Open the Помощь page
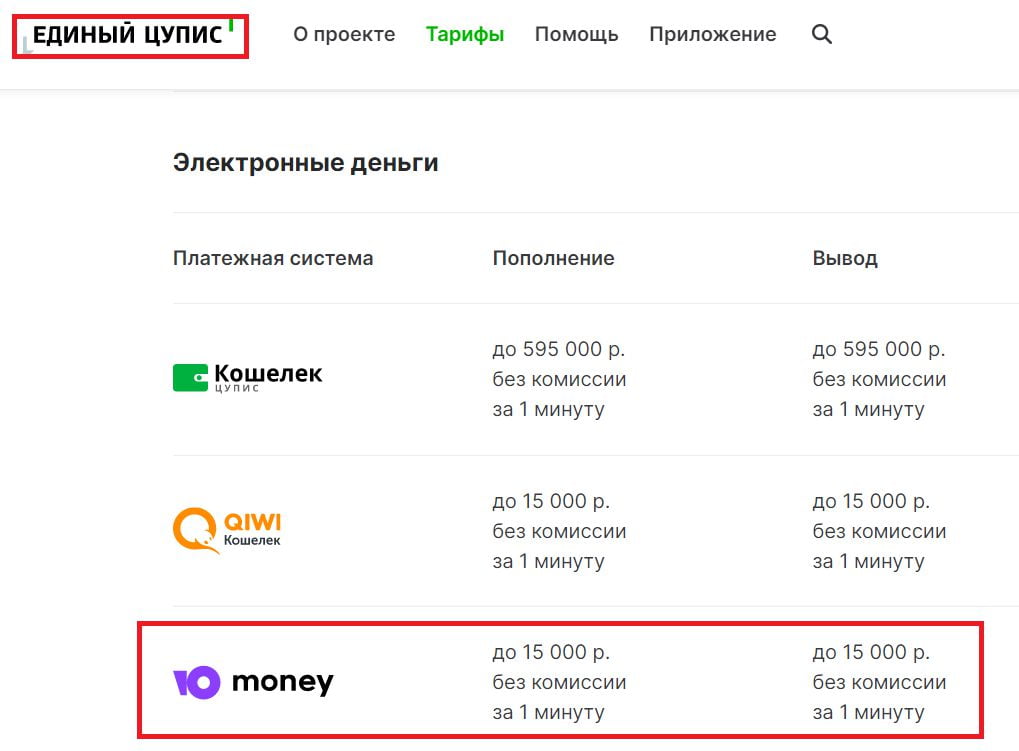1019x751 pixels. [x=576, y=34]
